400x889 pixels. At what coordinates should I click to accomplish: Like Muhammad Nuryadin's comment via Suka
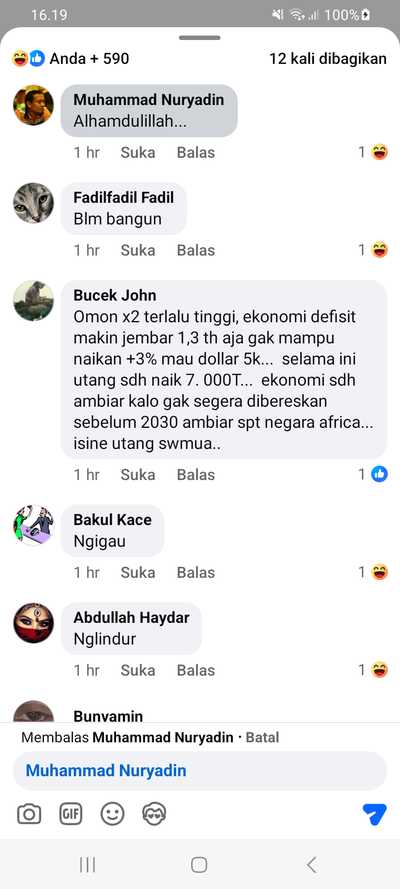(x=138, y=153)
